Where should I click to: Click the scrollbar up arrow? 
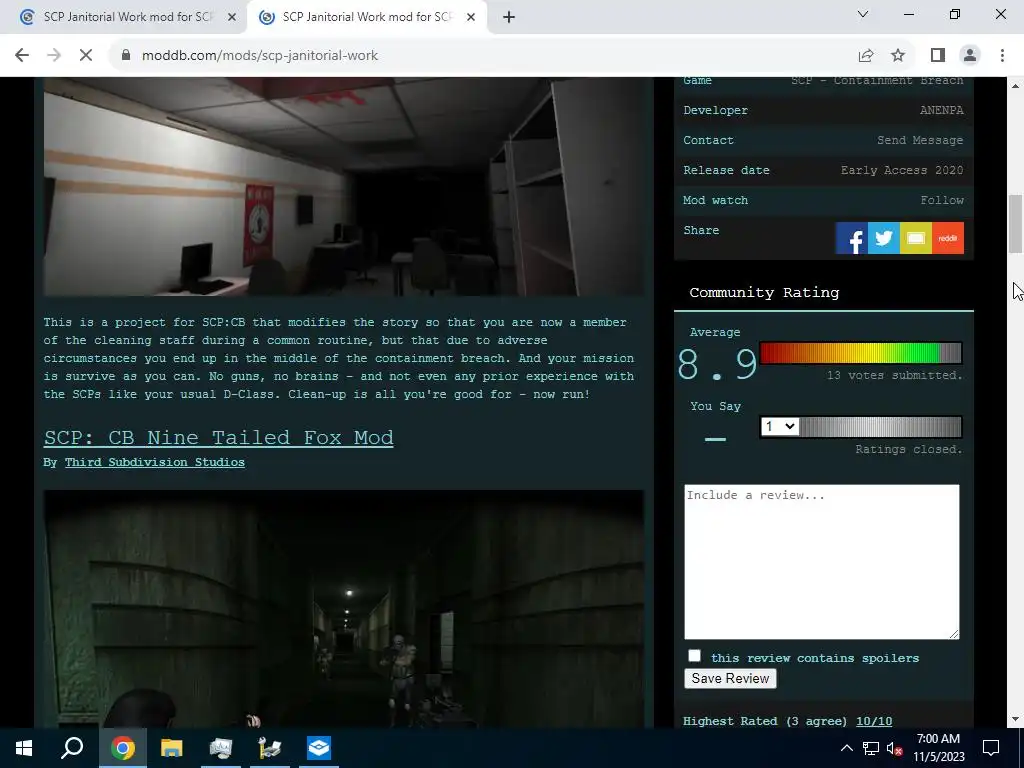click(1016, 86)
